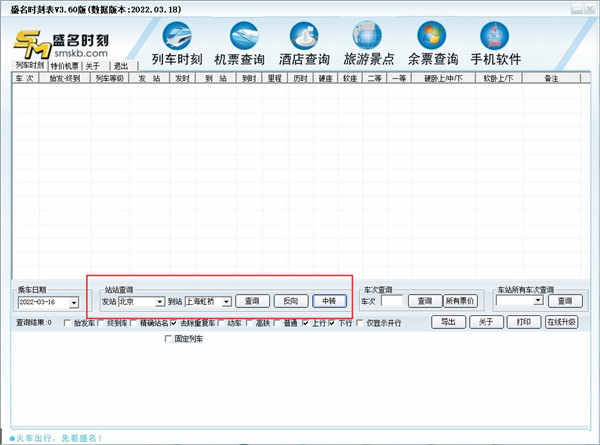Click the 到站 column header
This screenshot has width=600, height=445.
(x=216, y=78)
